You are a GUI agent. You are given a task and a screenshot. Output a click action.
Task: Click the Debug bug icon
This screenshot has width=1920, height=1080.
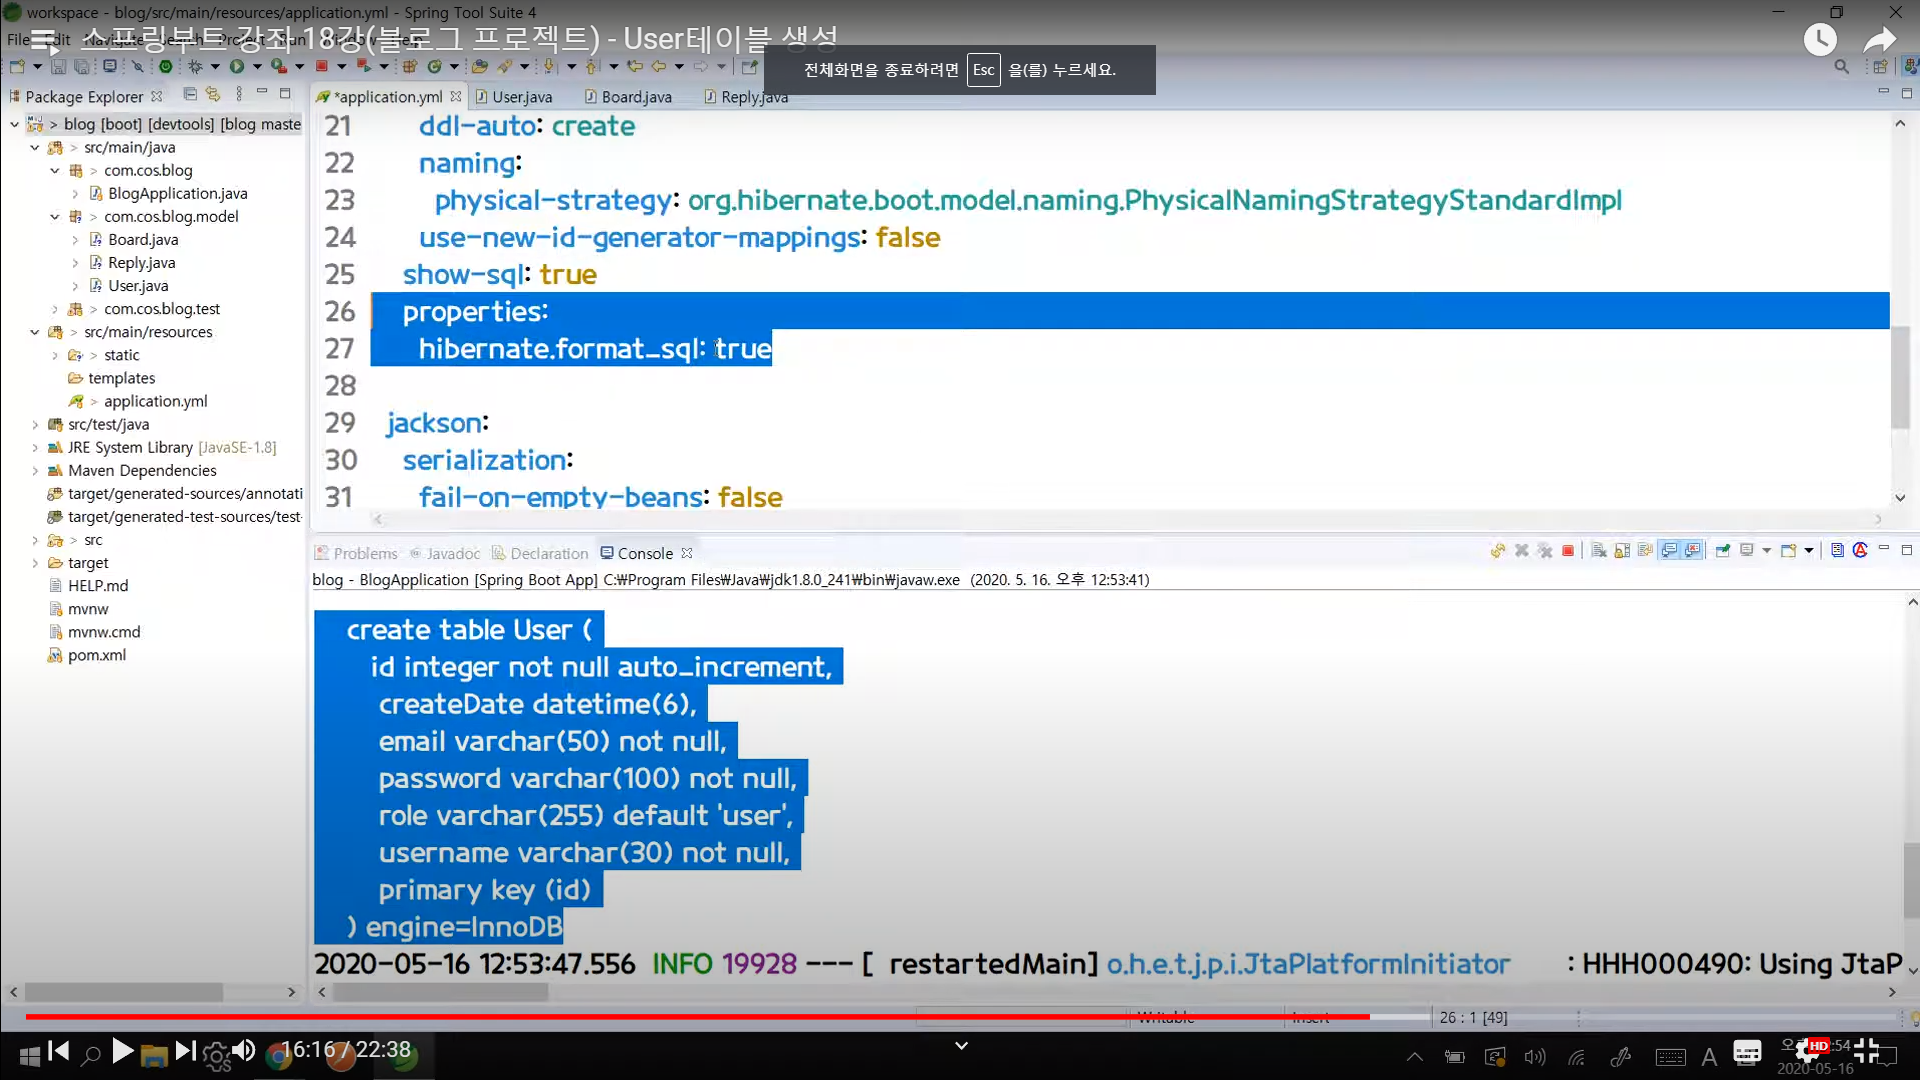tap(195, 67)
